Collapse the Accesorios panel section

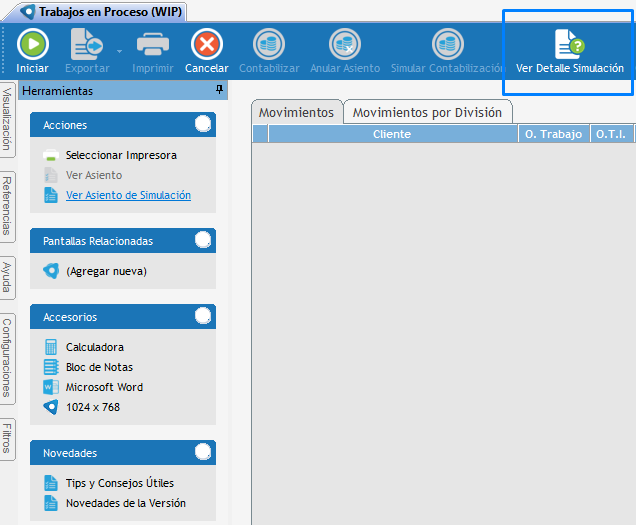point(203,316)
